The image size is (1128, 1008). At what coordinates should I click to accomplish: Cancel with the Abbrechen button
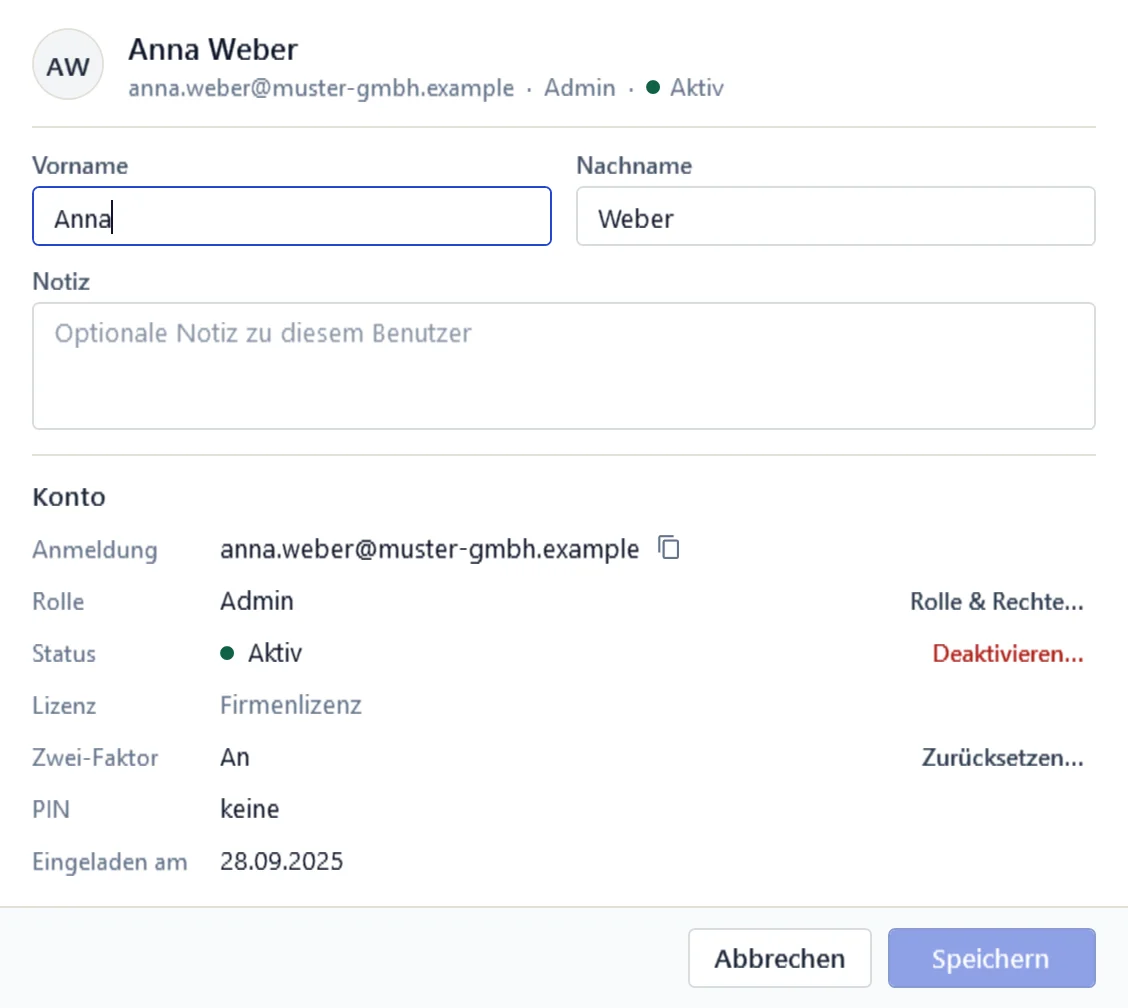click(x=780, y=958)
